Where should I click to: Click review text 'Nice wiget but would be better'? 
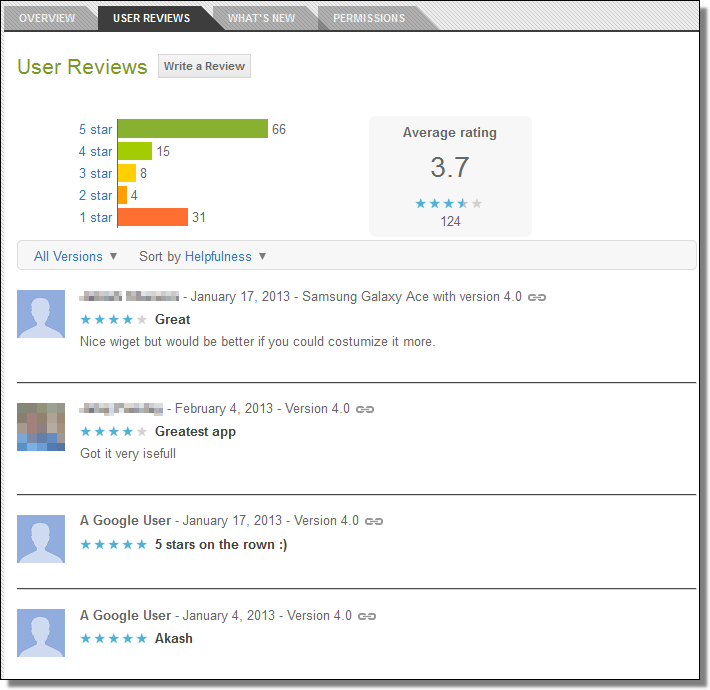coord(258,342)
